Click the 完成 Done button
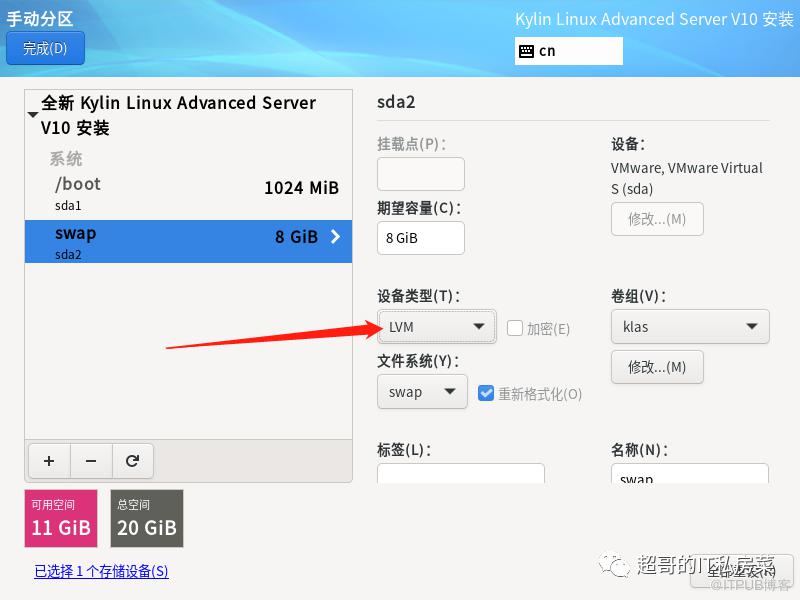800x600 pixels. click(x=45, y=48)
